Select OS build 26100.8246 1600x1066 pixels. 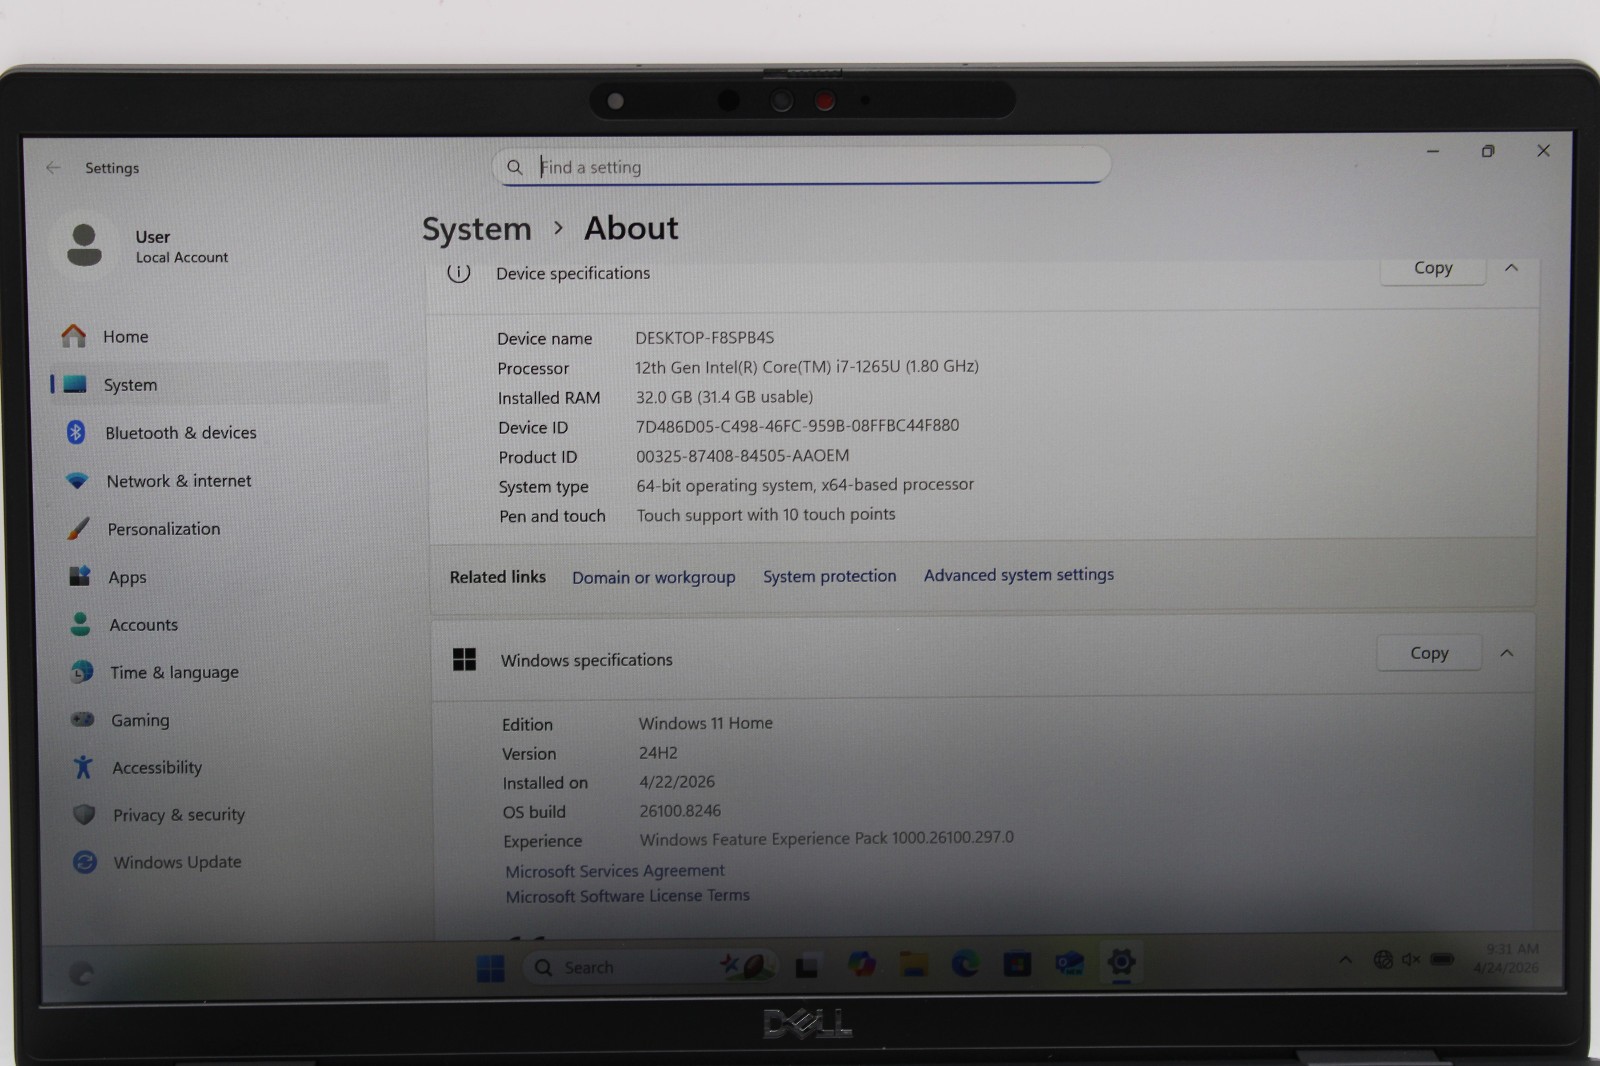[680, 811]
